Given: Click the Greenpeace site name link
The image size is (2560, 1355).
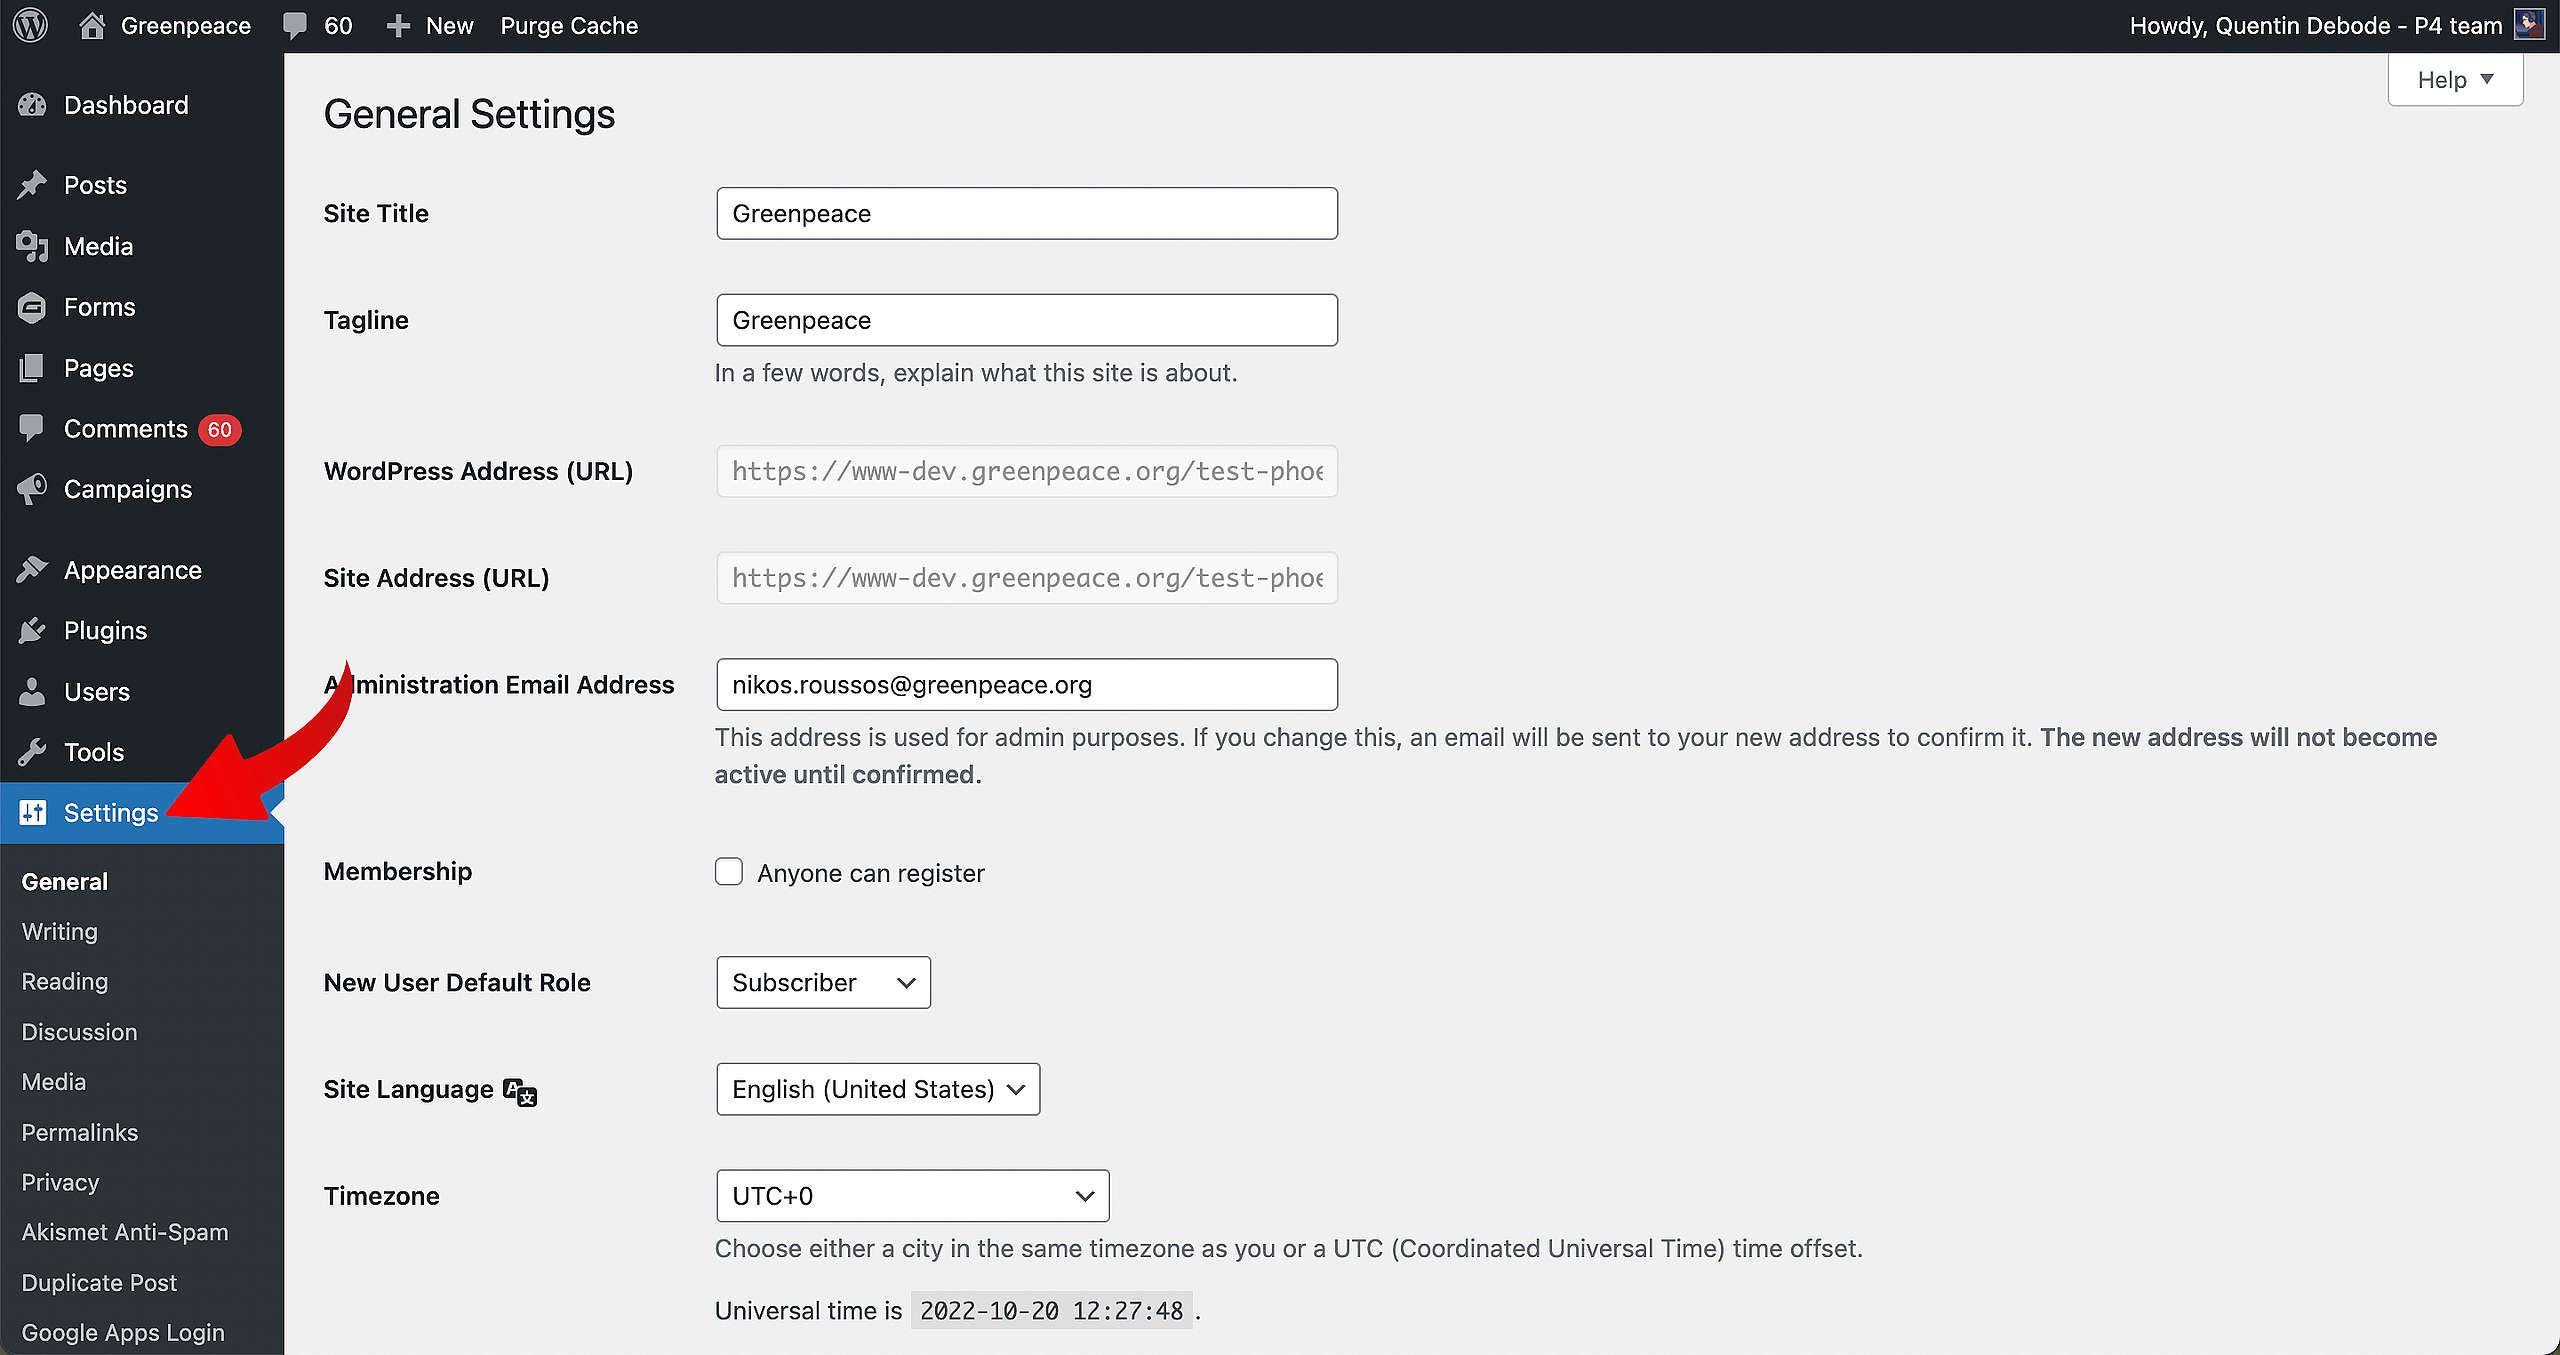Looking at the screenshot, I should [185, 26].
